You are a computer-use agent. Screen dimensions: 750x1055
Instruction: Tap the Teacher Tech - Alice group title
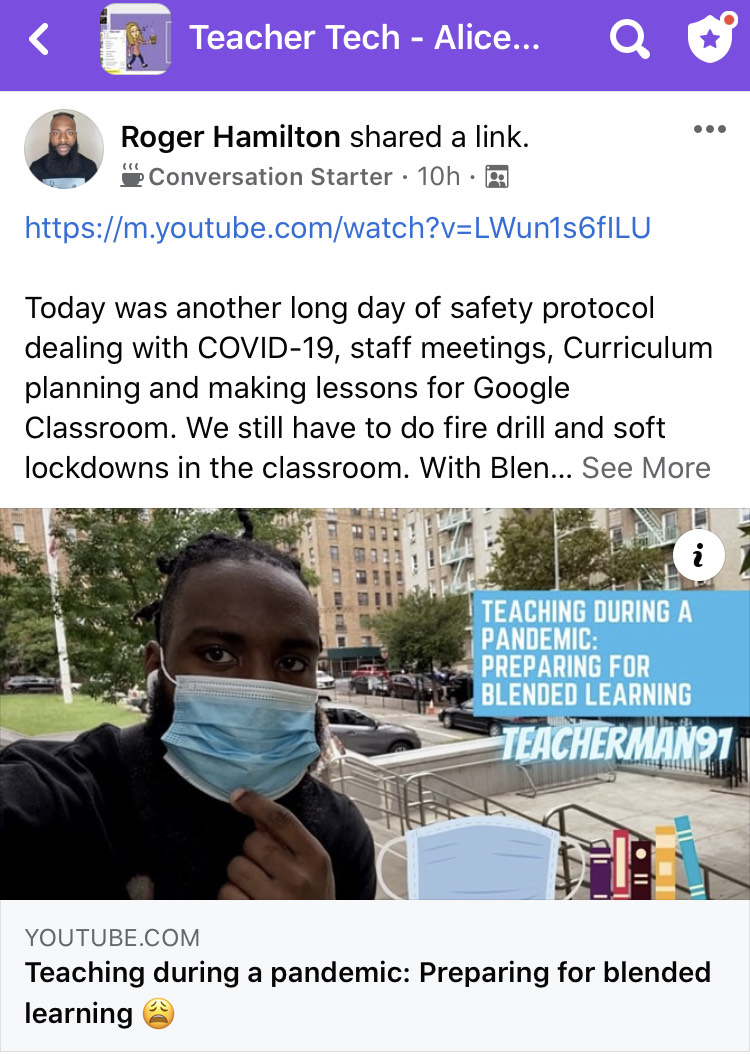365,38
